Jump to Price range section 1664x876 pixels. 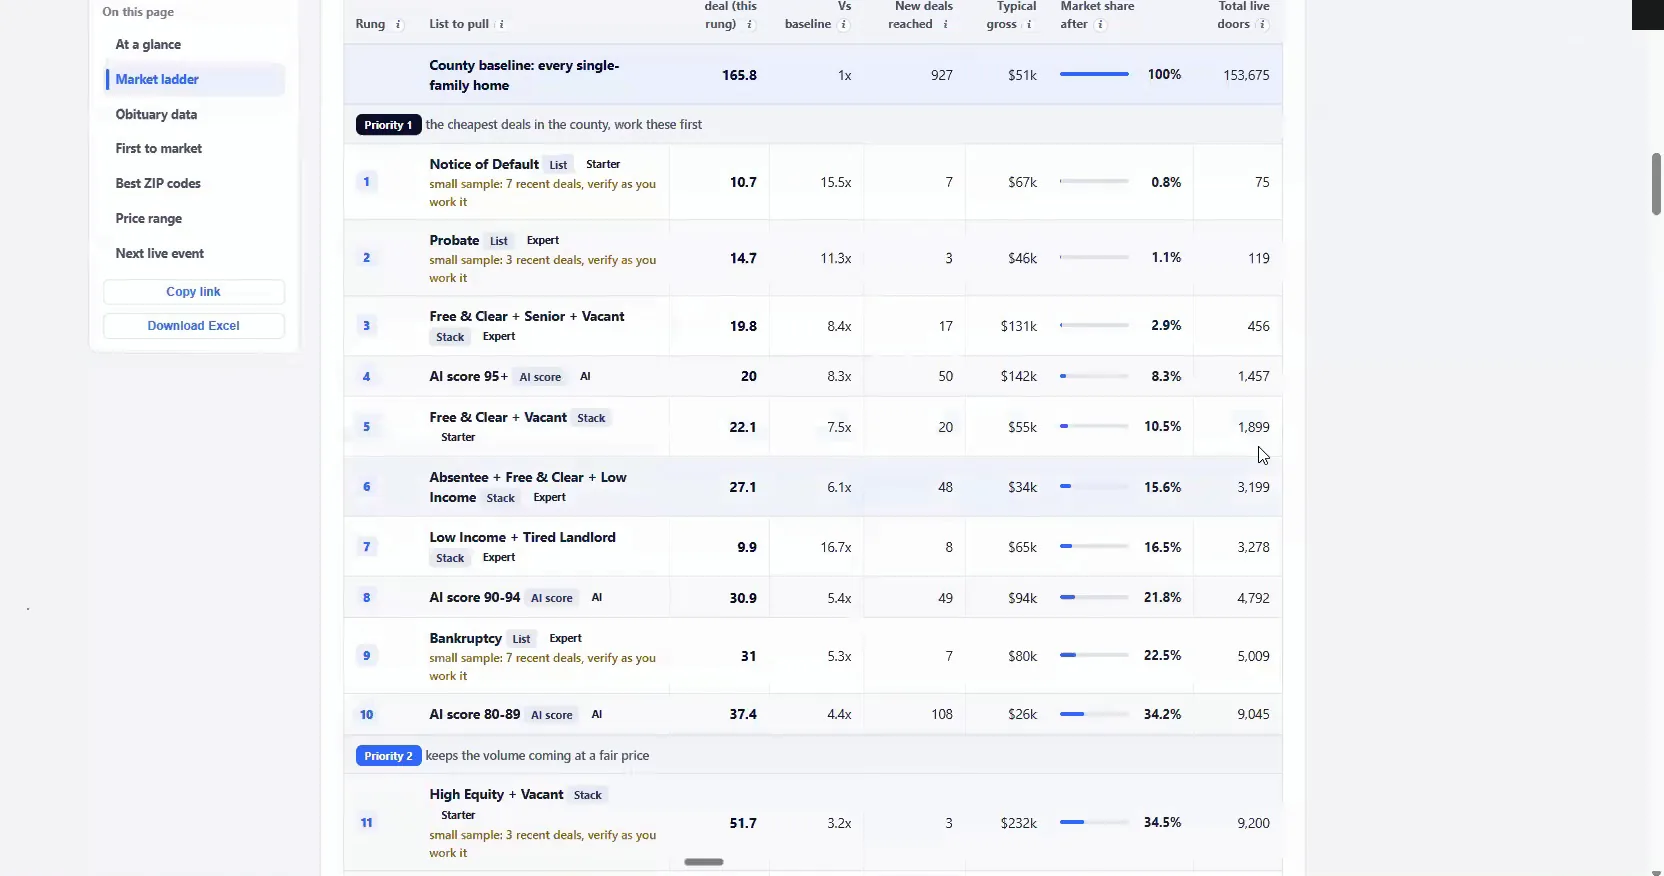coord(149,218)
